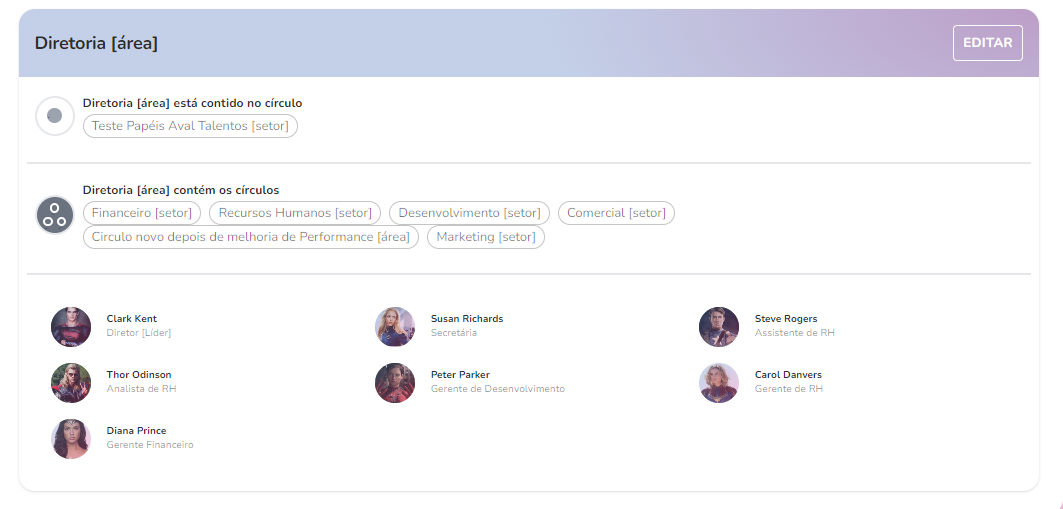Click Clark Kent's avatar
1063x509 pixels.
[x=71, y=327]
